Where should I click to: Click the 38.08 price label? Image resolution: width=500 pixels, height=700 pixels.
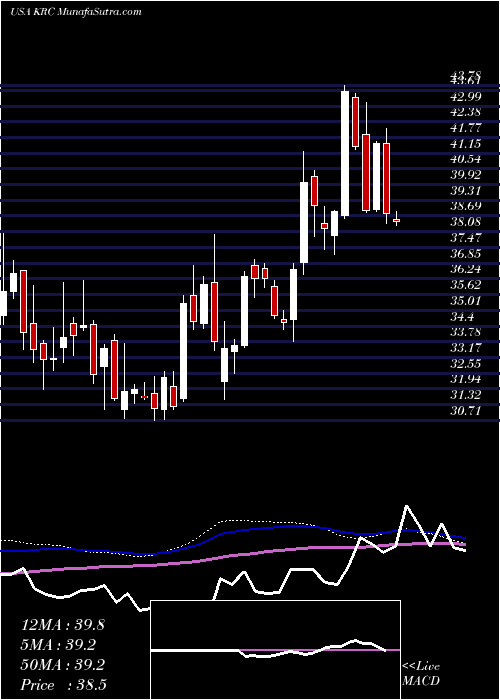pos(466,222)
